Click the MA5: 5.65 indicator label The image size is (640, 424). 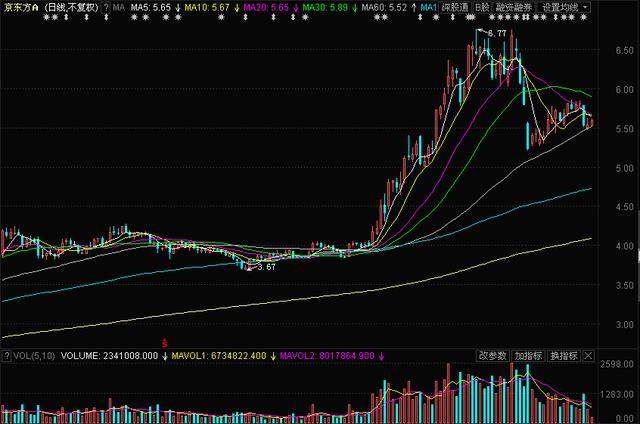[151, 7]
